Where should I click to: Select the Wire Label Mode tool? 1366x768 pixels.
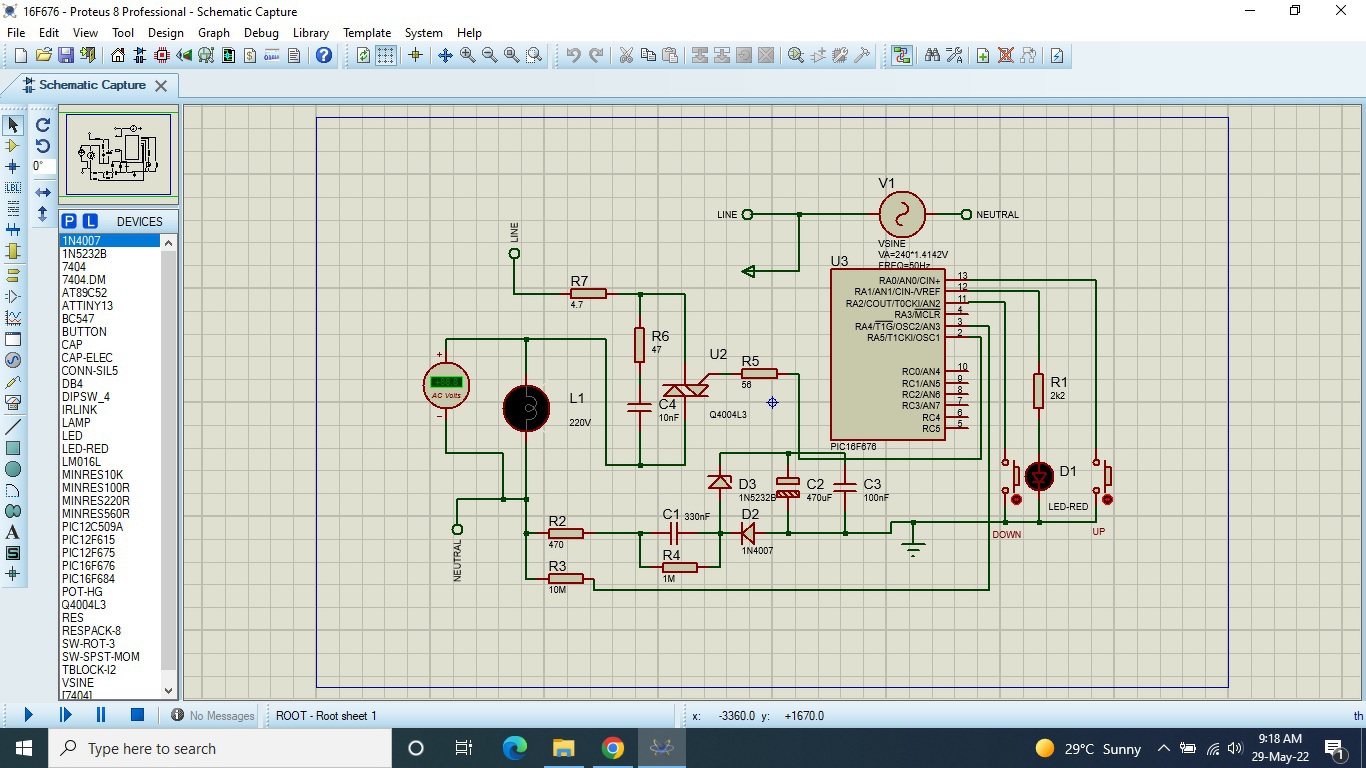(13, 188)
